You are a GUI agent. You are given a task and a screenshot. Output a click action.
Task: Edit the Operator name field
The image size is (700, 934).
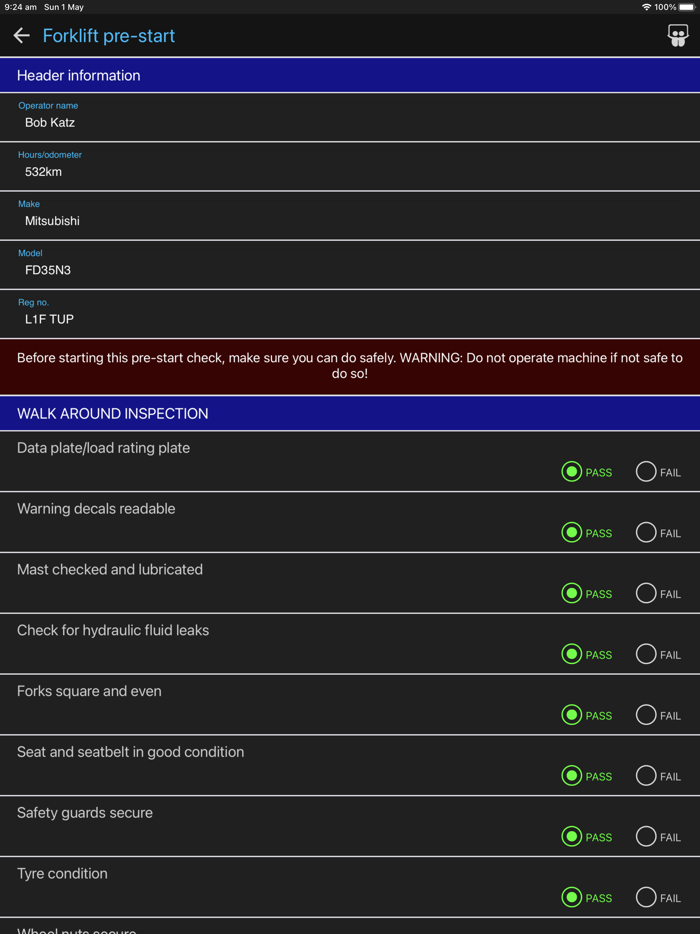click(350, 122)
